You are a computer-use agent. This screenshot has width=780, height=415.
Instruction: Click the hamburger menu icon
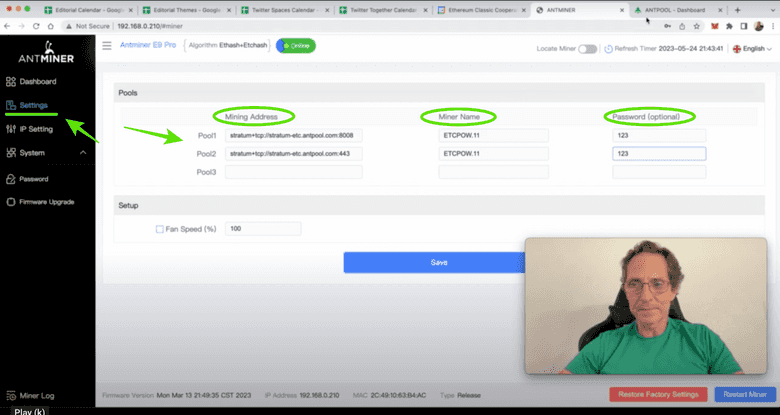click(x=107, y=46)
